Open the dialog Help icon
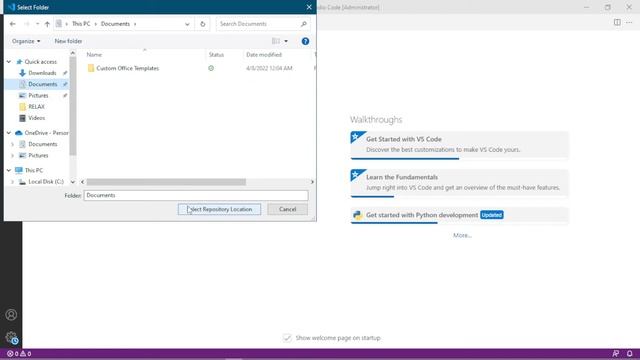 (305, 41)
